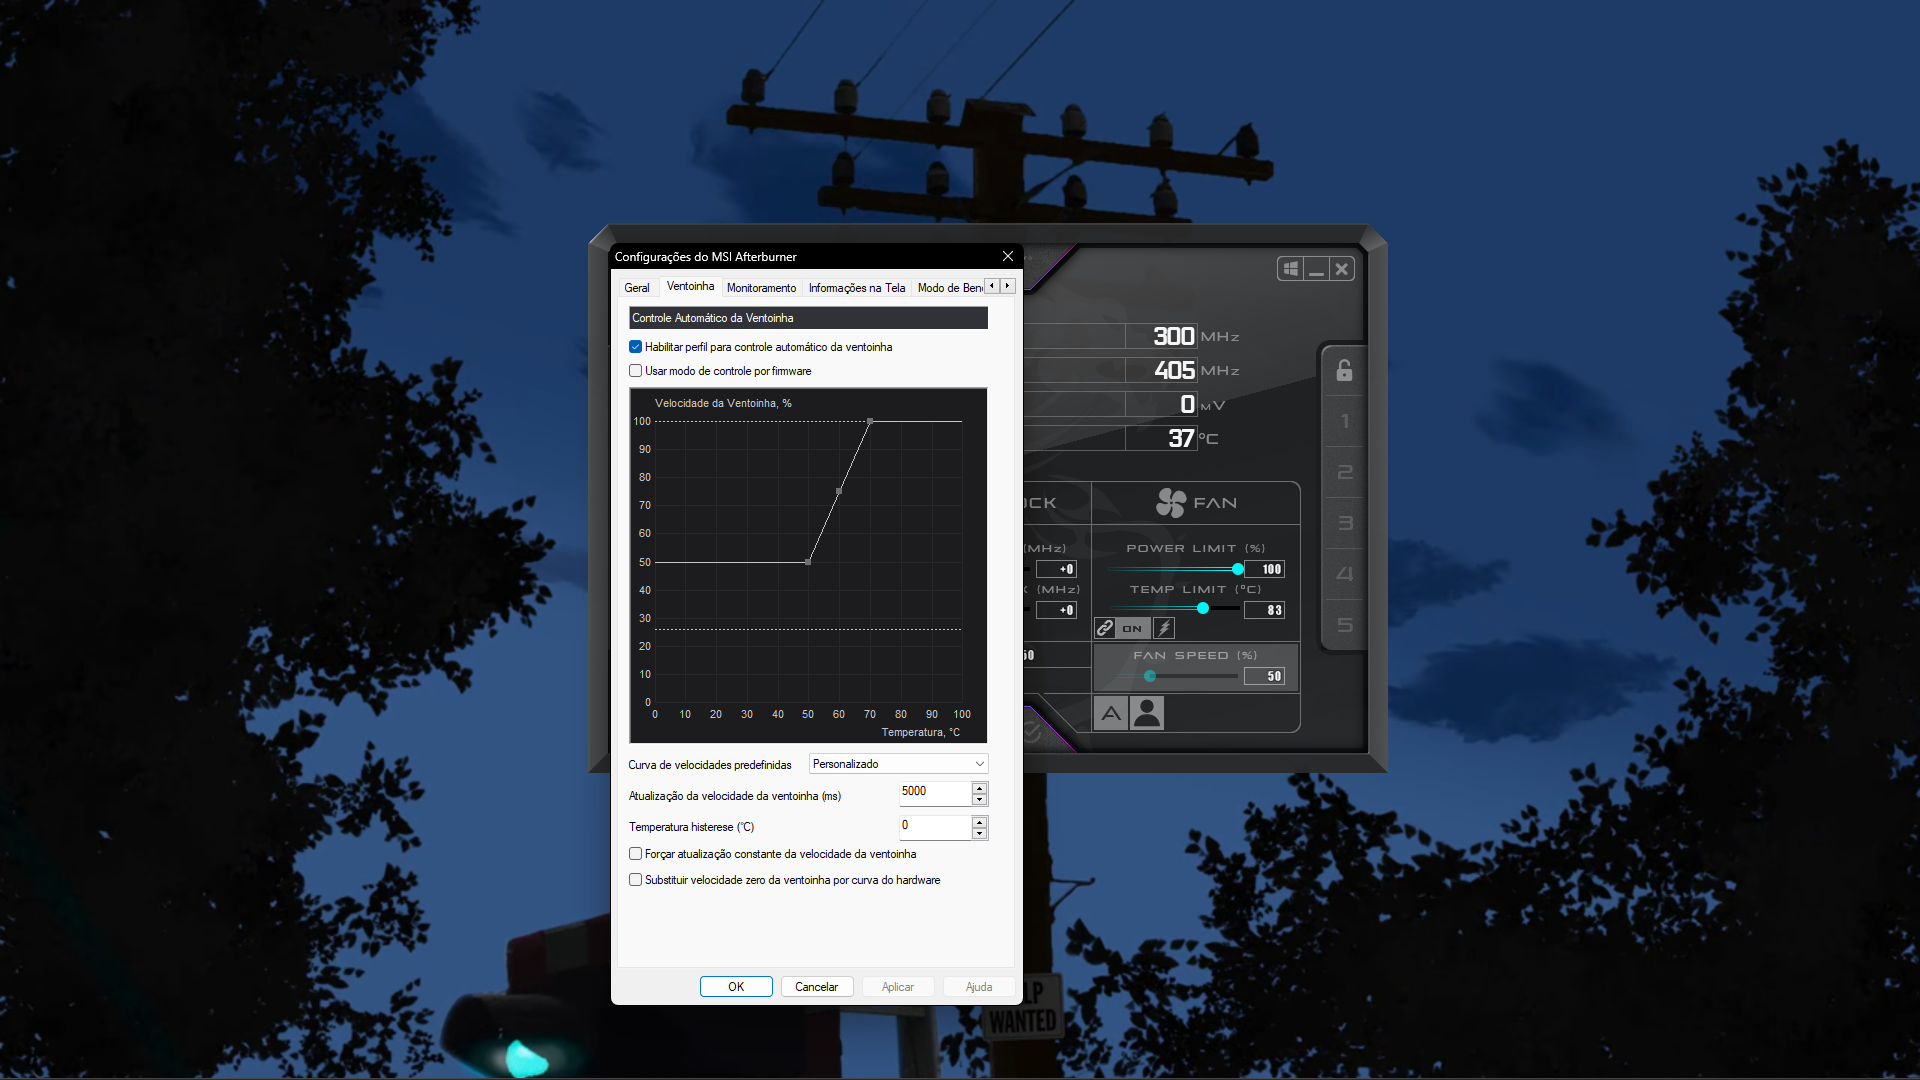The height and width of the screenshot is (1080, 1920).
Task: Open the Modo de Benchmark tab
Action: [x=950, y=288]
